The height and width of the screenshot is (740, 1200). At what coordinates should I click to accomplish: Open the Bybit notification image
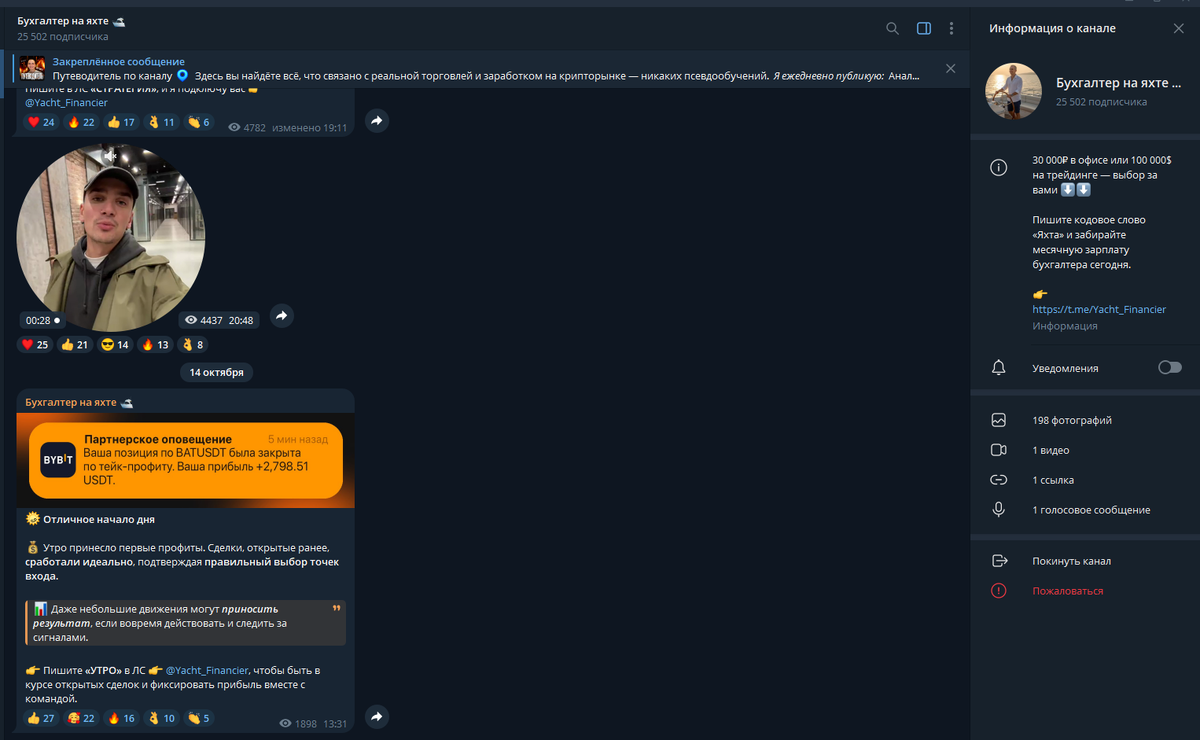pyautogui.click(x=185, y=461)
